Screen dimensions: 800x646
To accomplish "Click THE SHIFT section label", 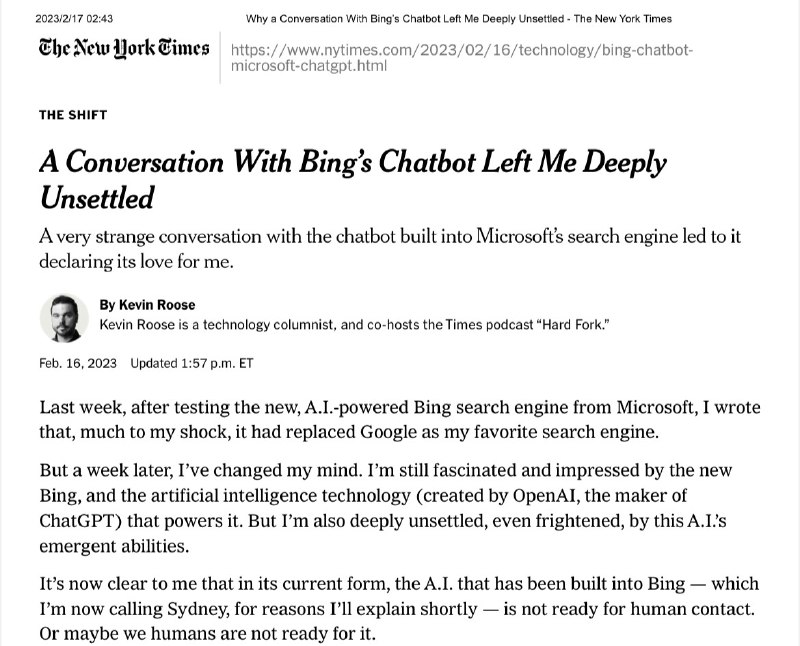I will [73, 115].
